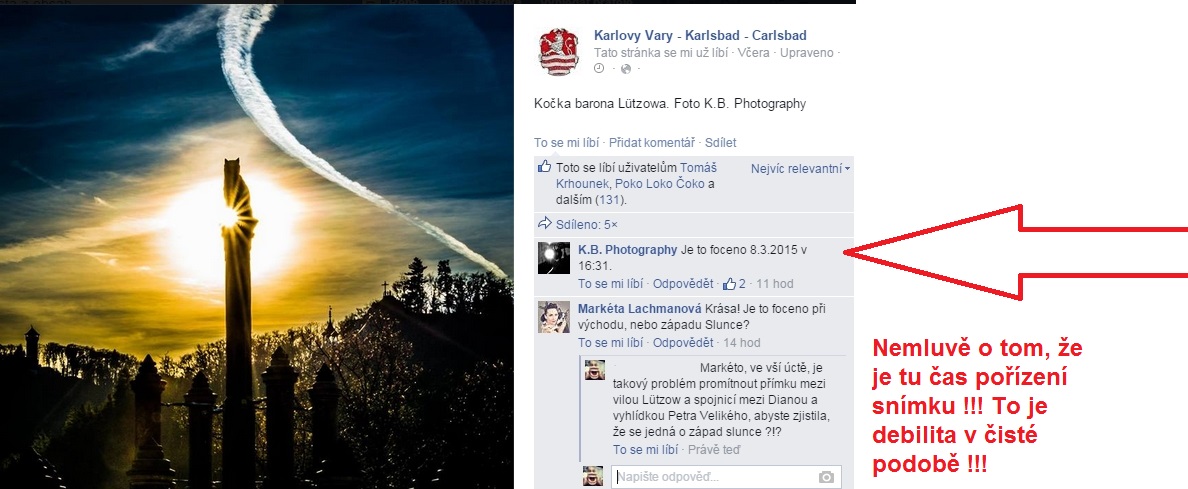This screenshot has height=489, width=1188.
Task: Open Karlovy Vary - Karlsbad - Carlsbad page link
Action: (x=700, y=36)
